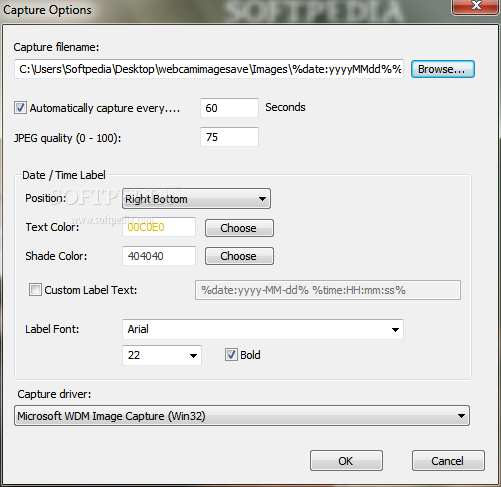Choose a new Text Color
The height and width of the screenshot is (487, 501).
click(x=239, y=228)
